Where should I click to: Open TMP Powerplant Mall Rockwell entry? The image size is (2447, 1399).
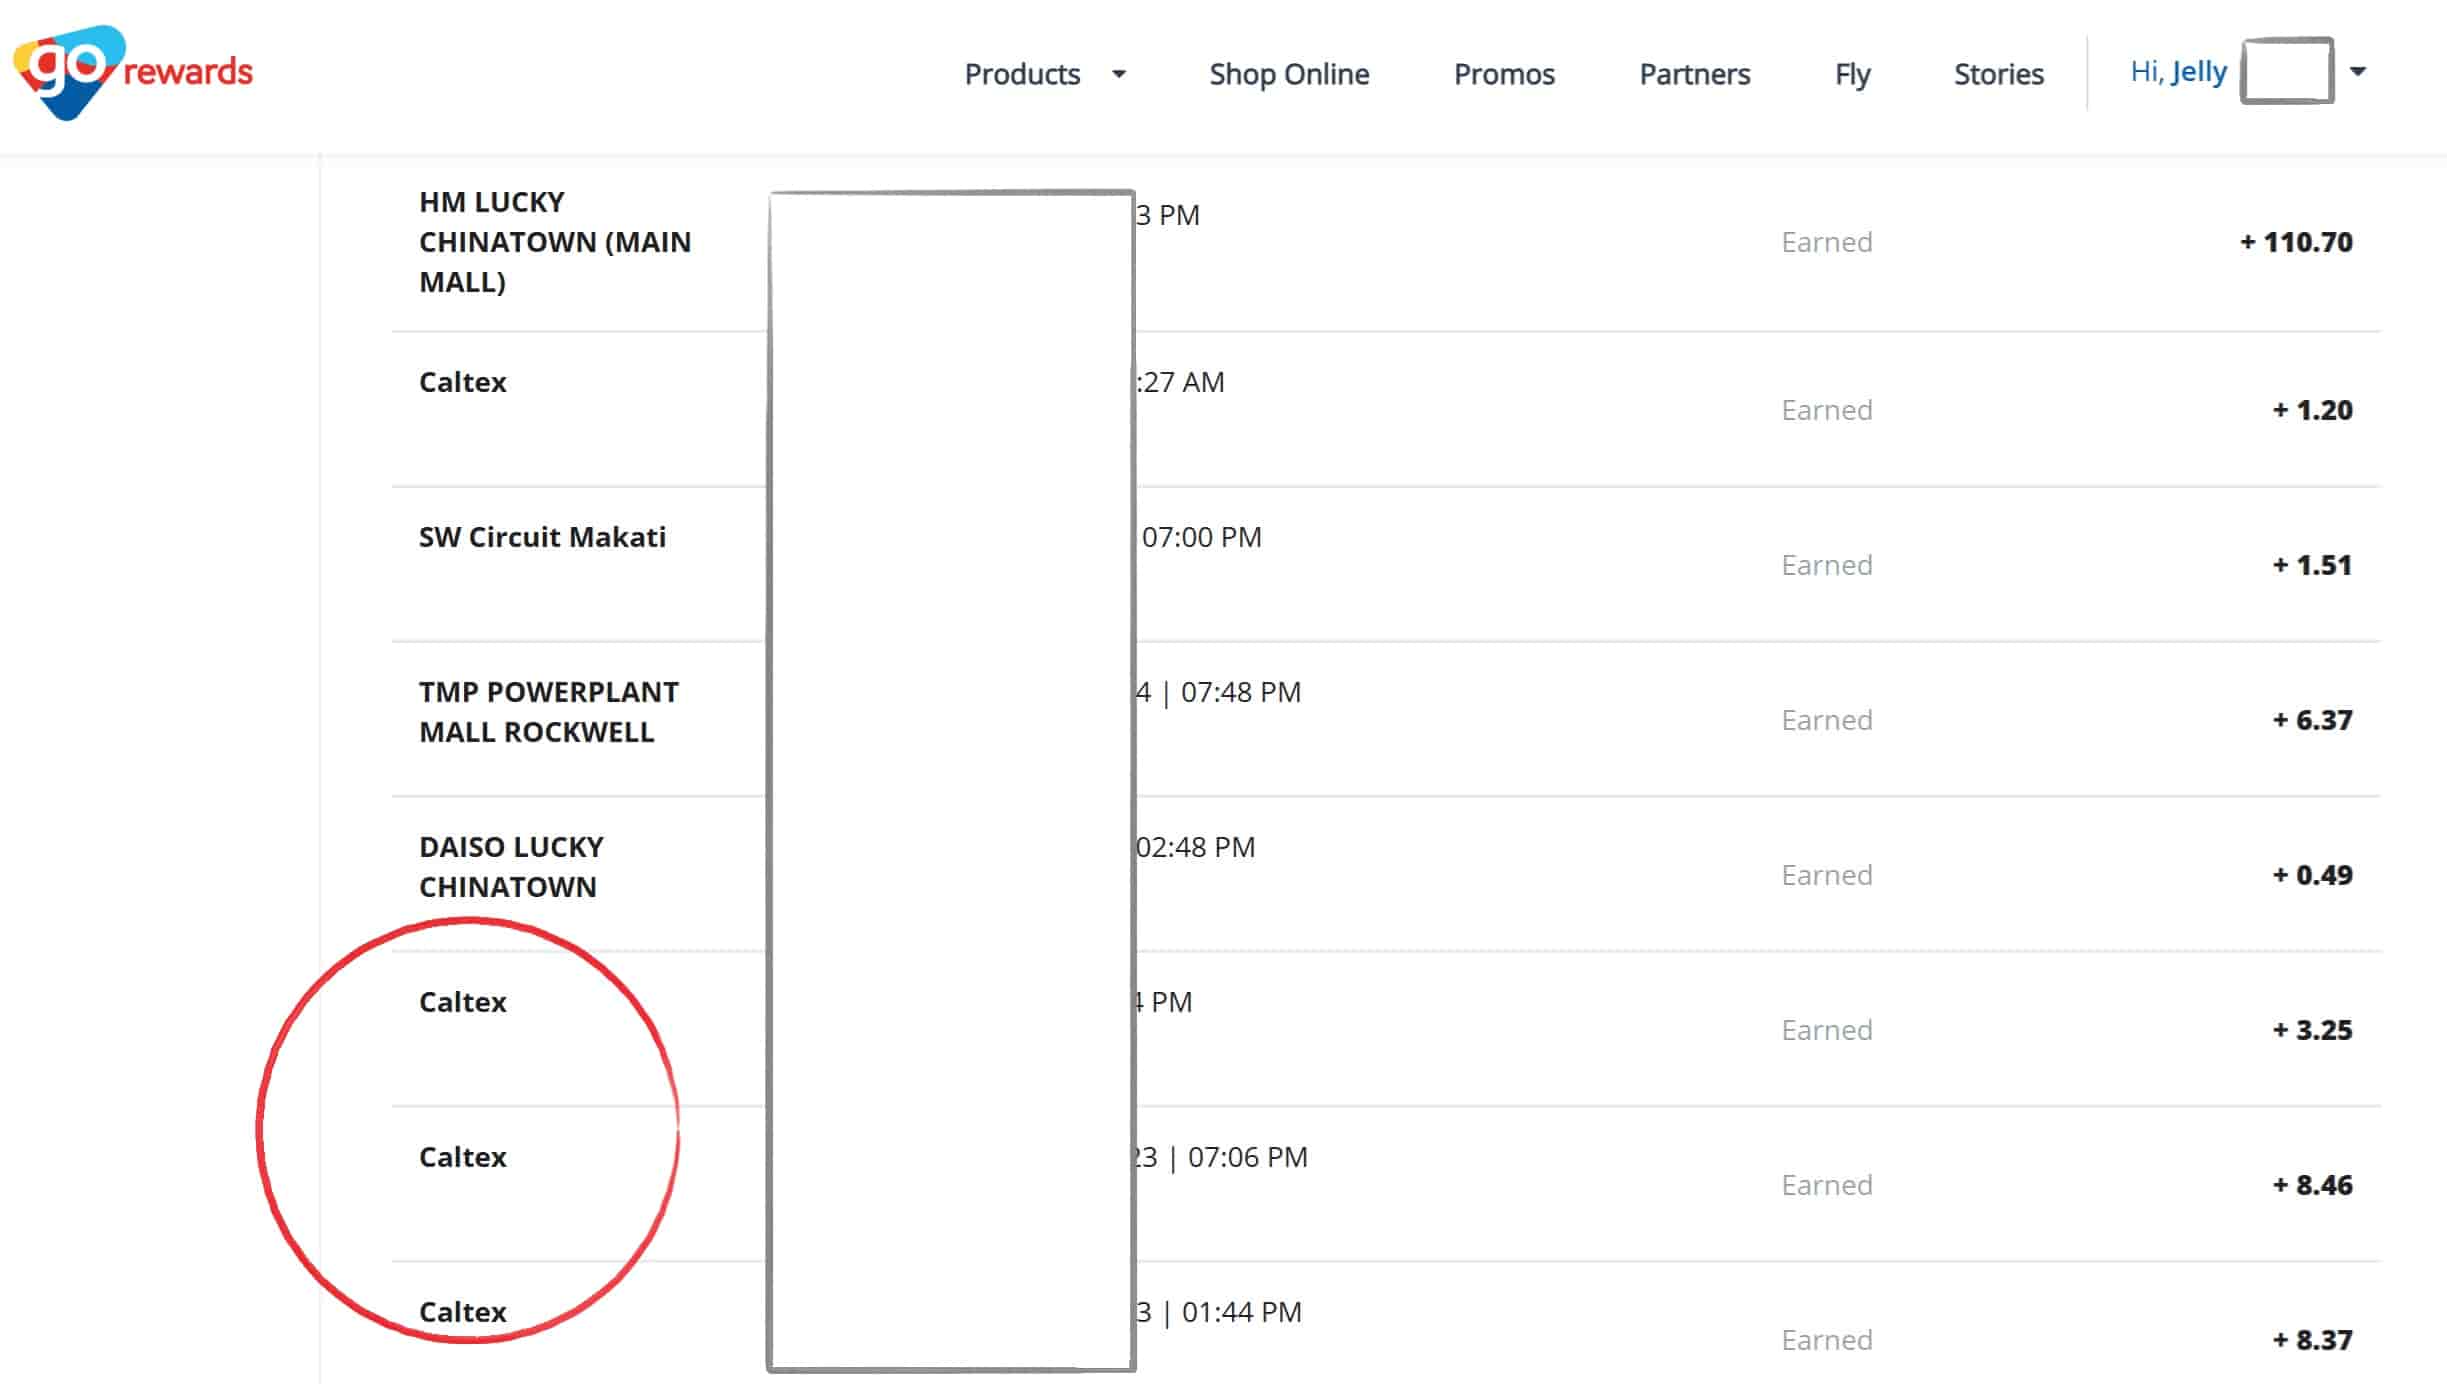[548, 712]
